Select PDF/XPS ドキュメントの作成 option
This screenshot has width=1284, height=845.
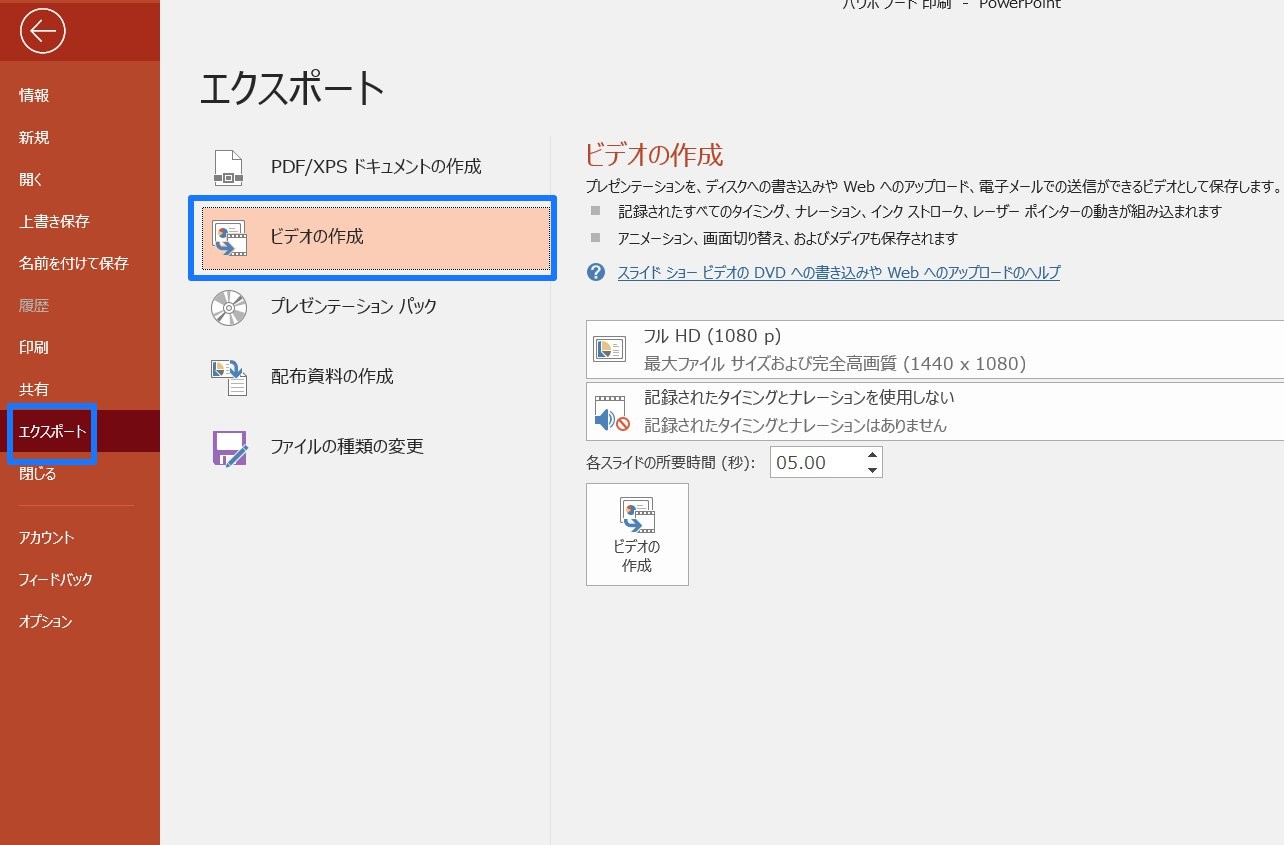coord(375,167)
